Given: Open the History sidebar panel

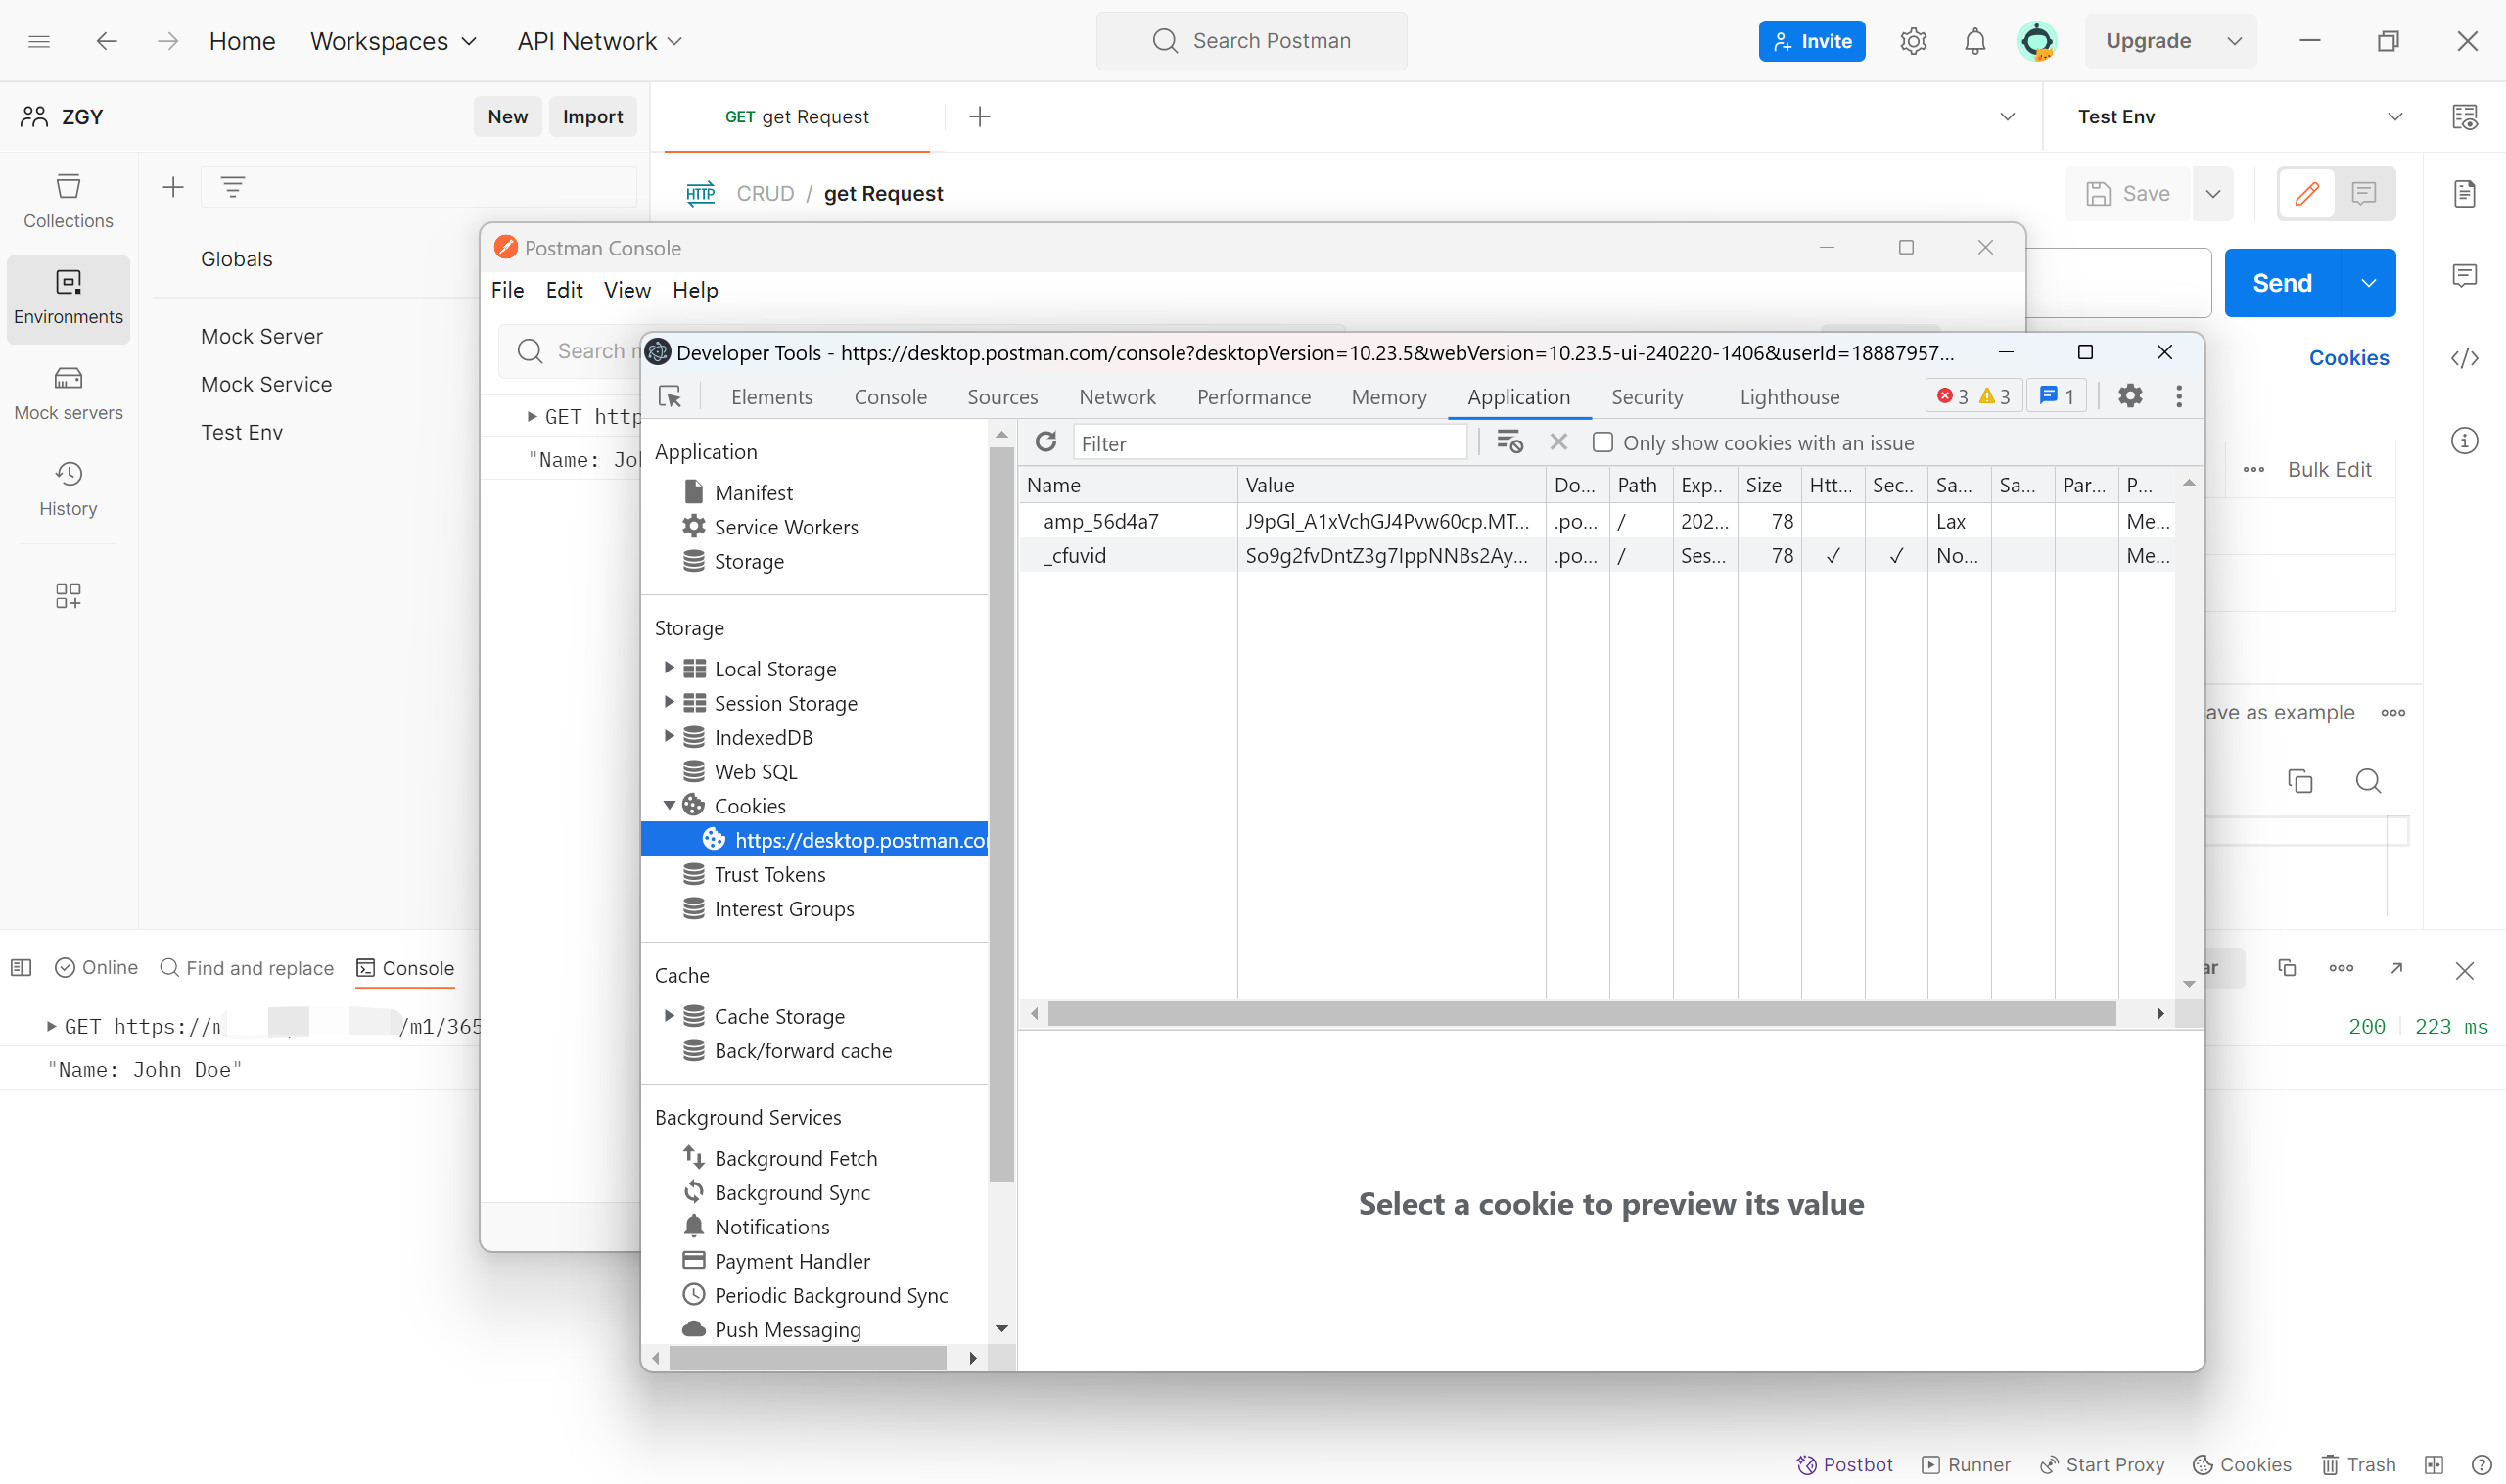Looking at the screenshot, I should 68,489.
